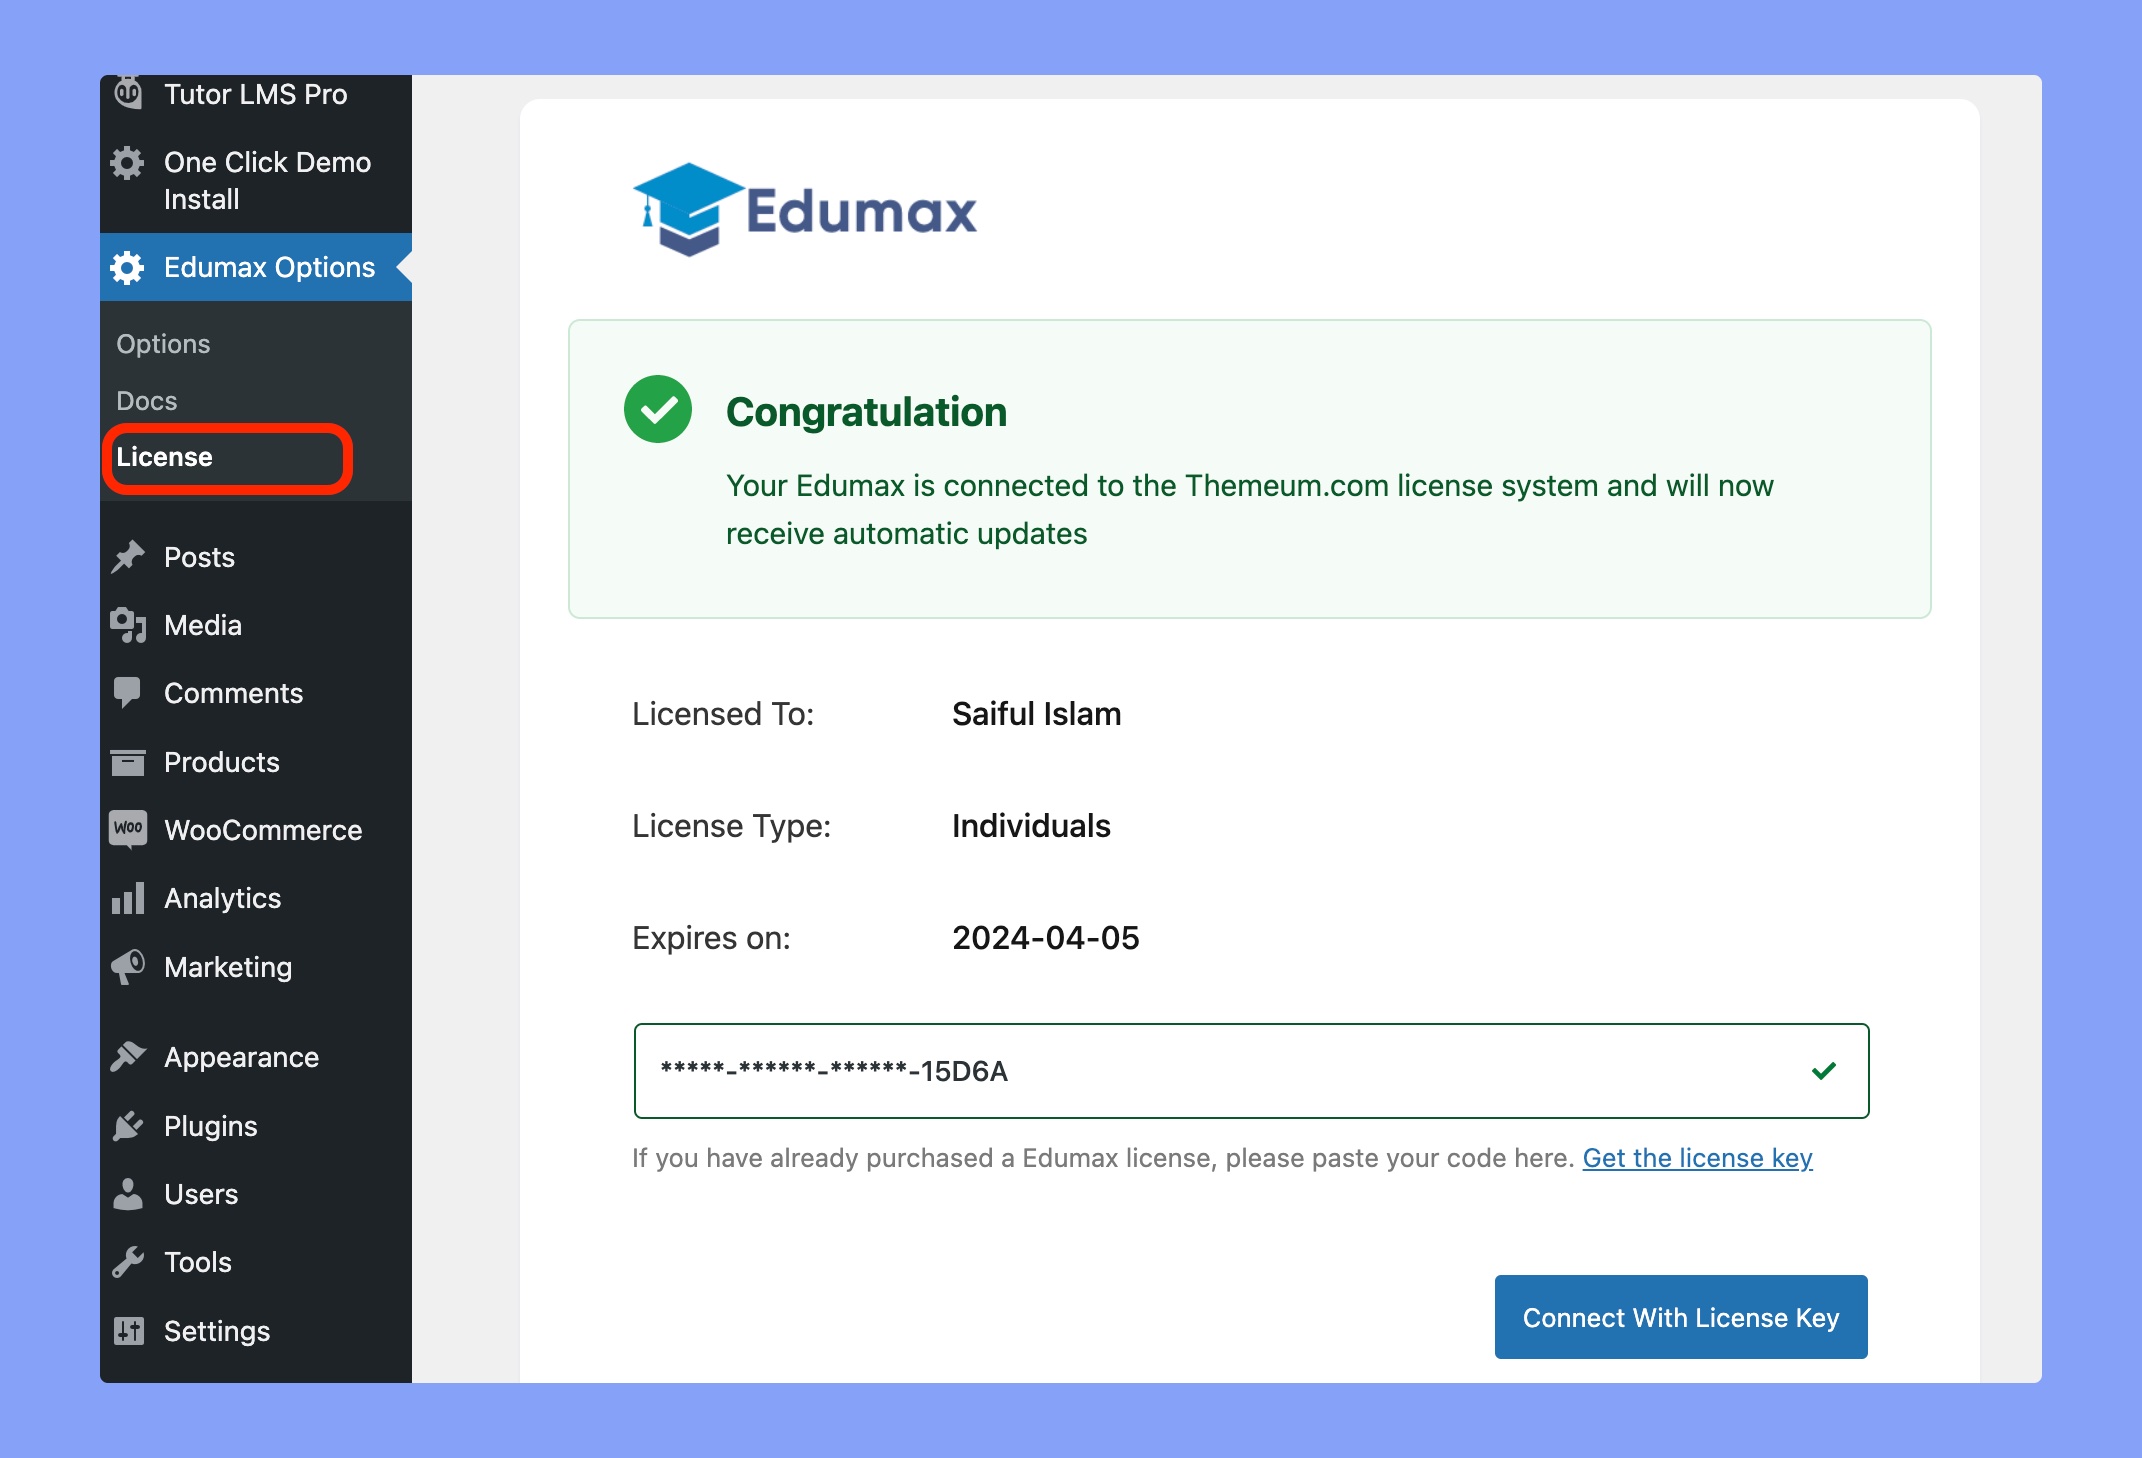This screenshot has width=2142, height=1458.
Task: Click the Appearance brush icon
Action: tap(128, 1057)
